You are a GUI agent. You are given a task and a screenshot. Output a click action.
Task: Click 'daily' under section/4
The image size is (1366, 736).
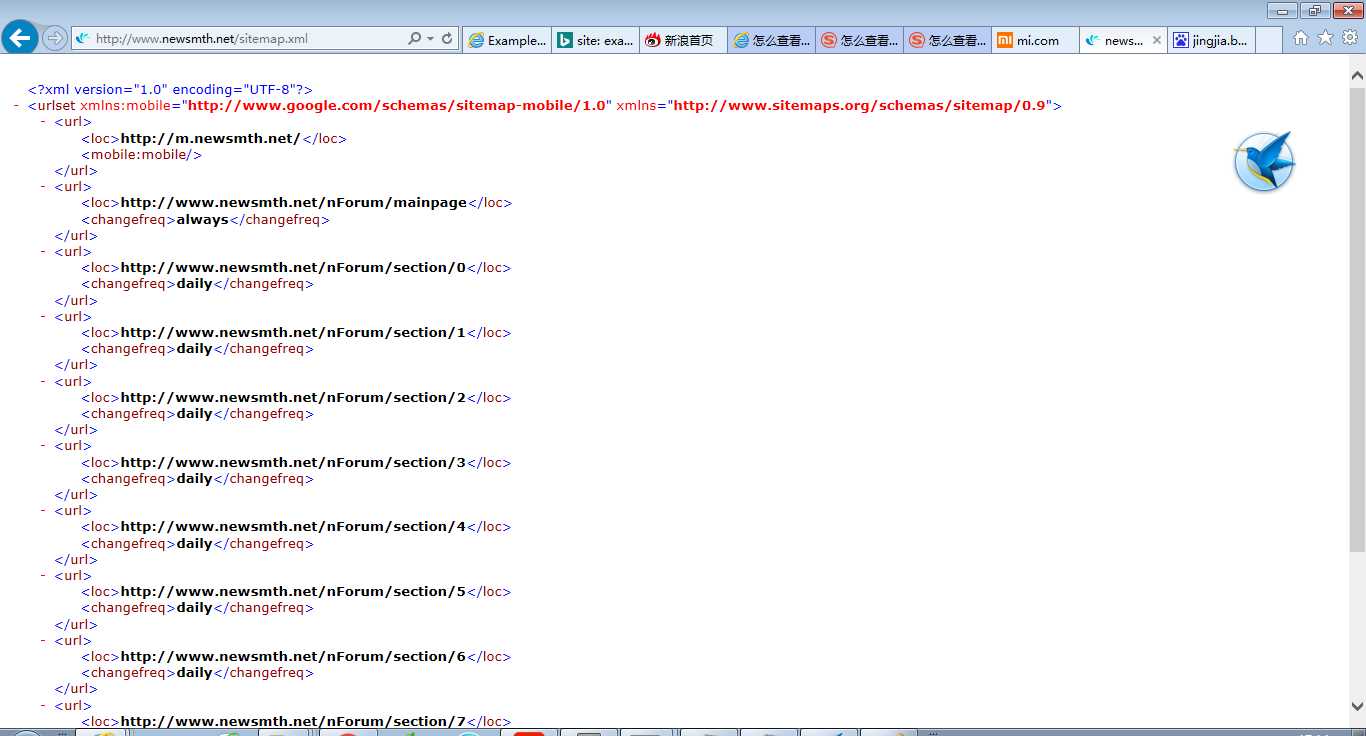[x=195, y=543]
